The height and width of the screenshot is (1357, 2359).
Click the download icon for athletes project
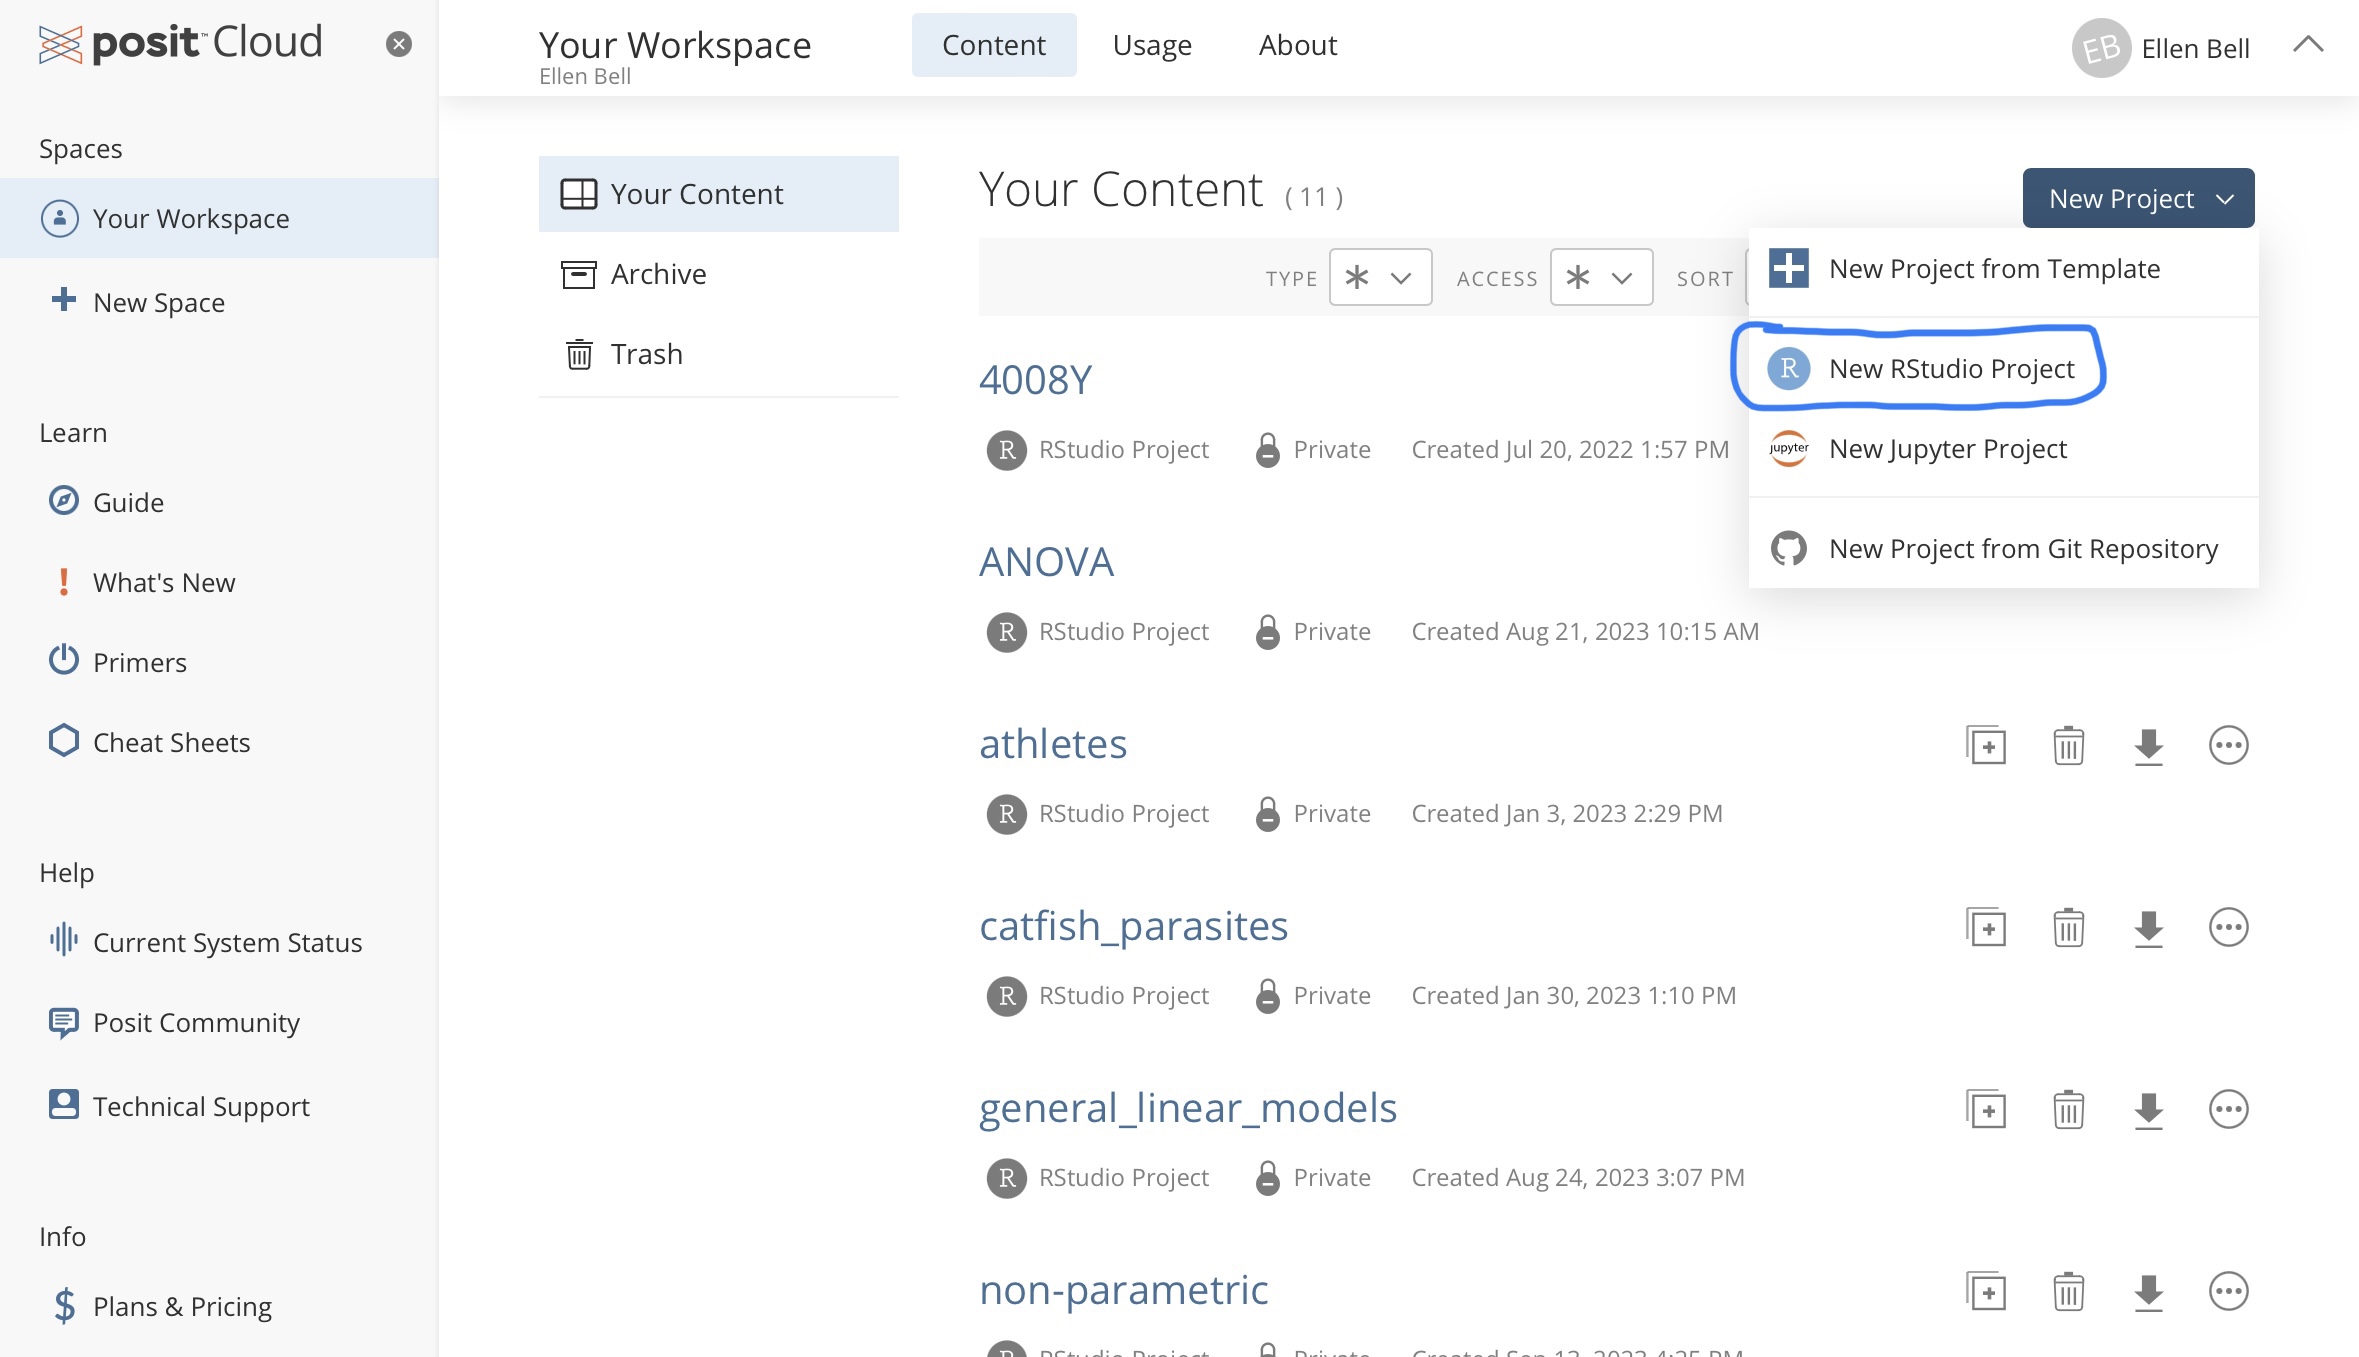coord(2150,745)
